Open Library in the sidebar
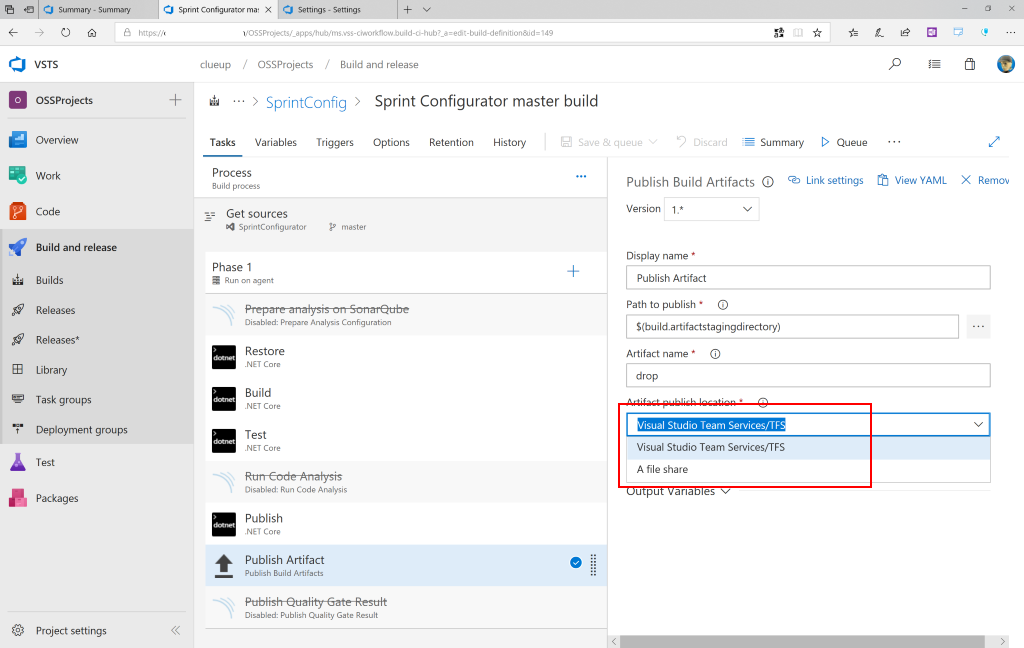1024x648 pixels. (x=51, y=370)
